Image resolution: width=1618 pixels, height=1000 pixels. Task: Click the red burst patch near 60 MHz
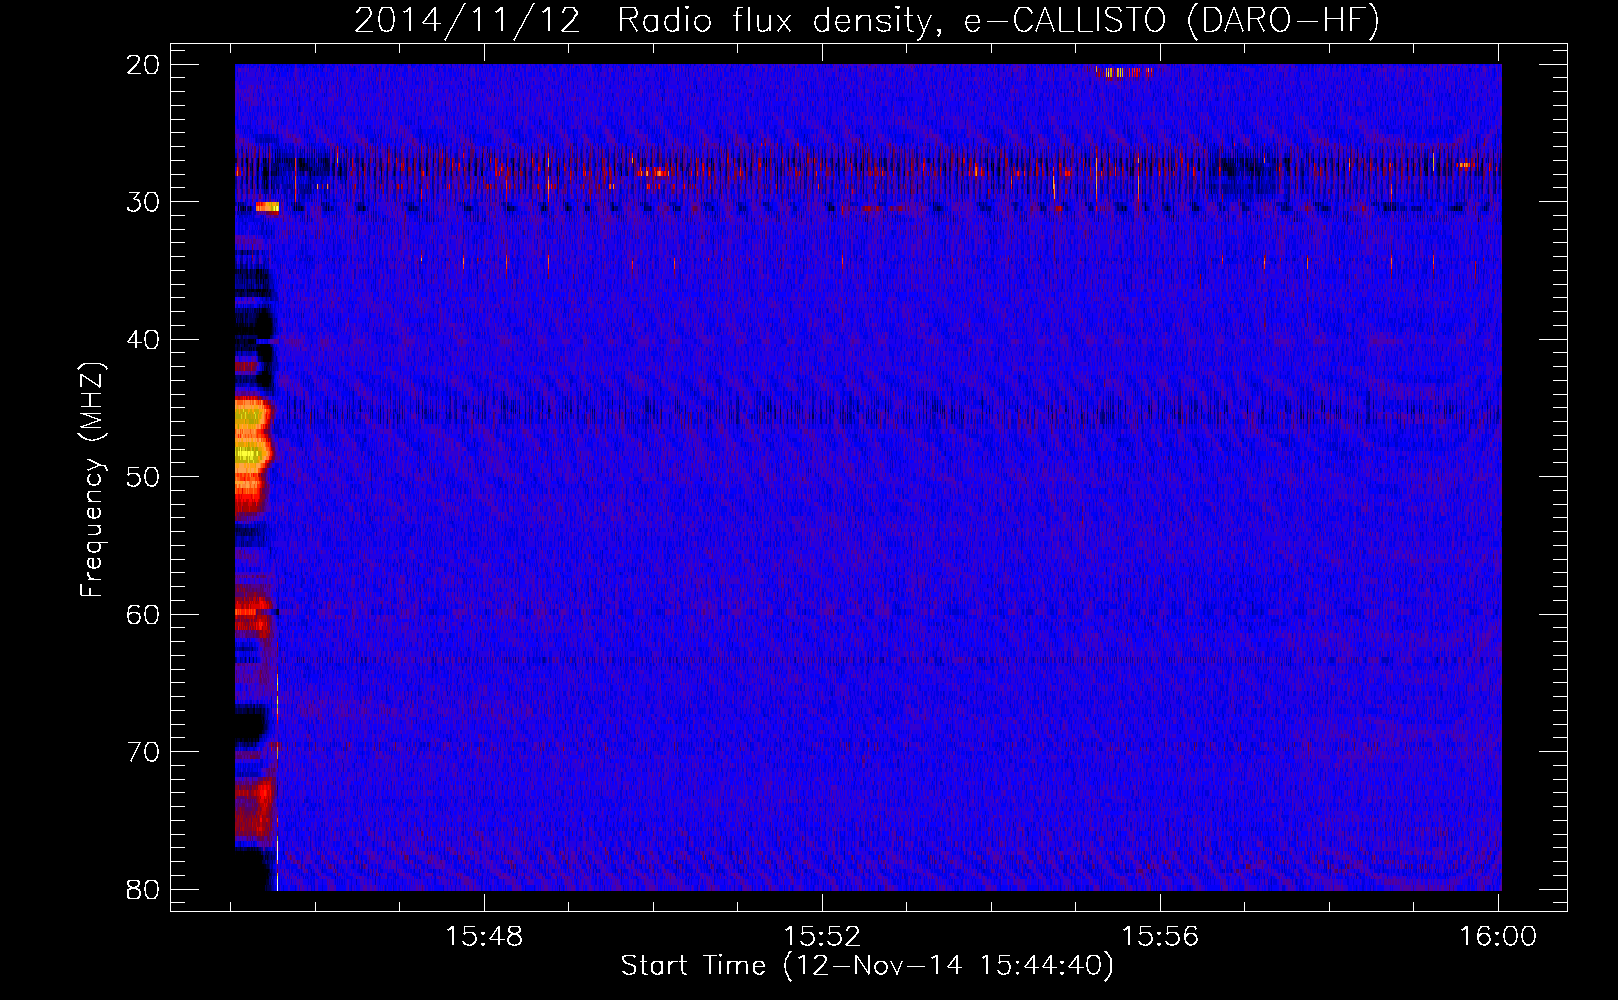253,613
